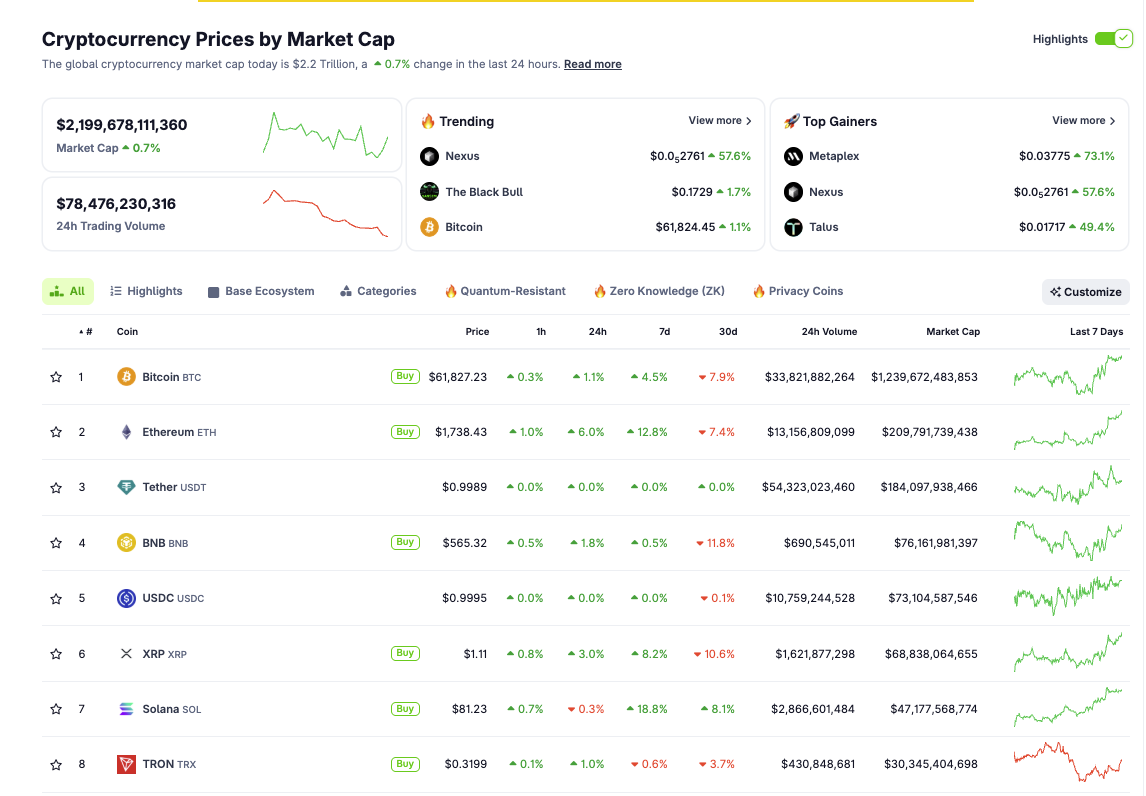Open the Privacy Coins tab
Screen dimensions: 1146x796
[x=798, y=291]
